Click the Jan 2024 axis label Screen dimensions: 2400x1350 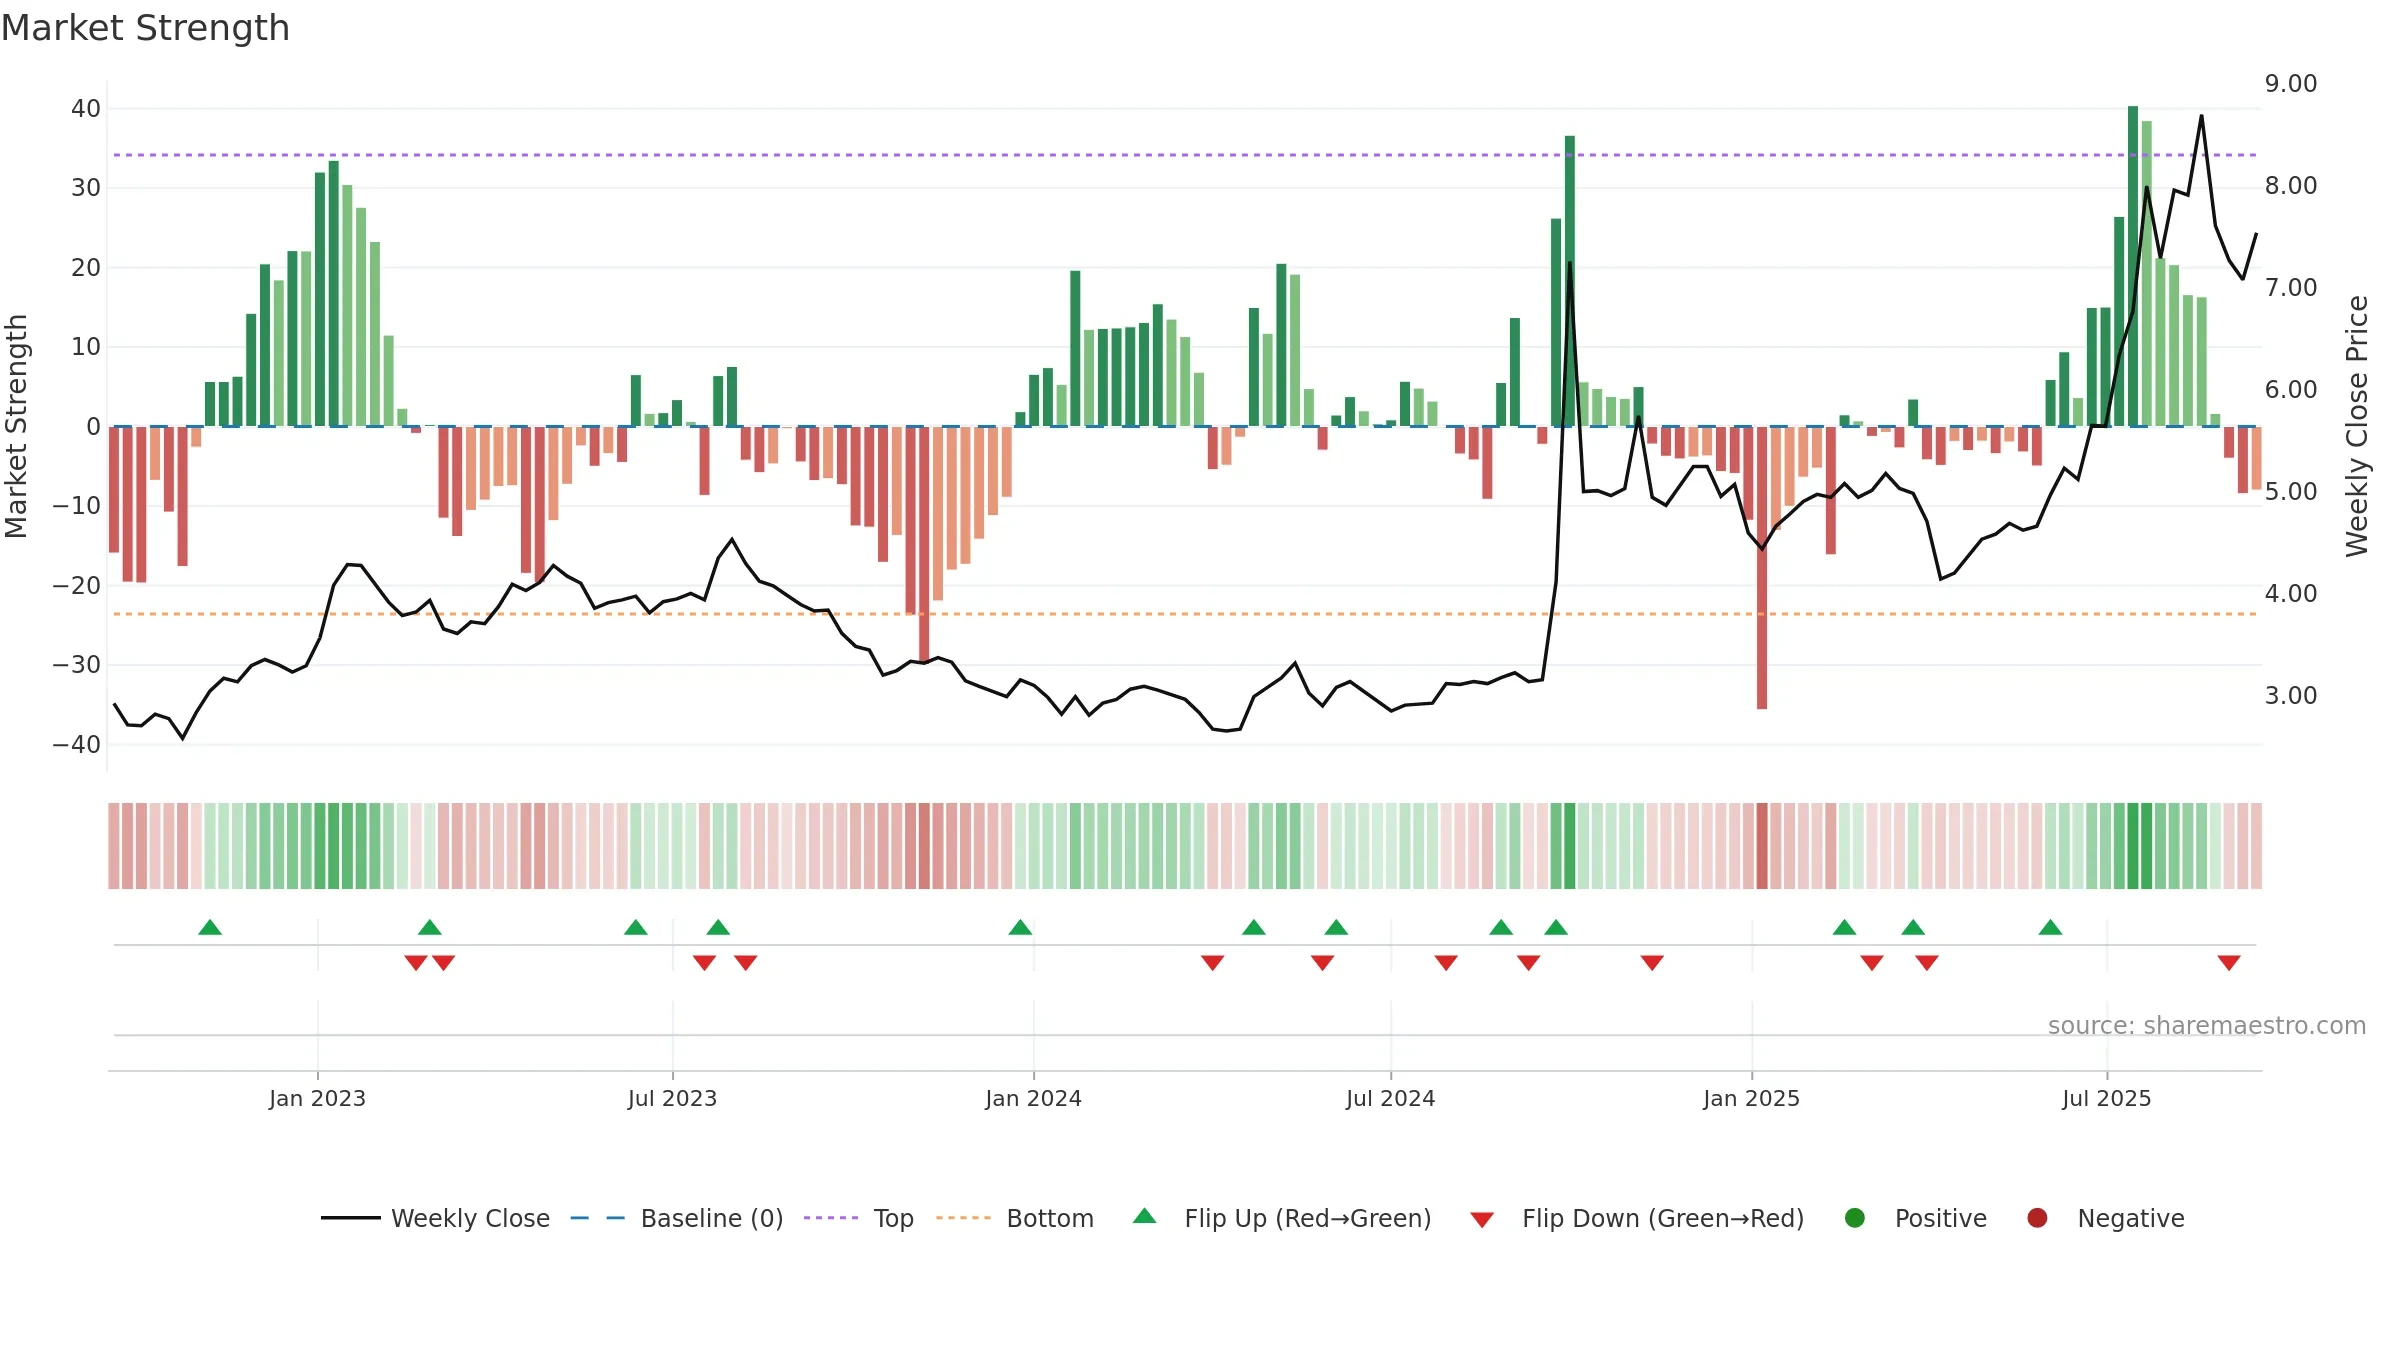click(1033, 1098)
